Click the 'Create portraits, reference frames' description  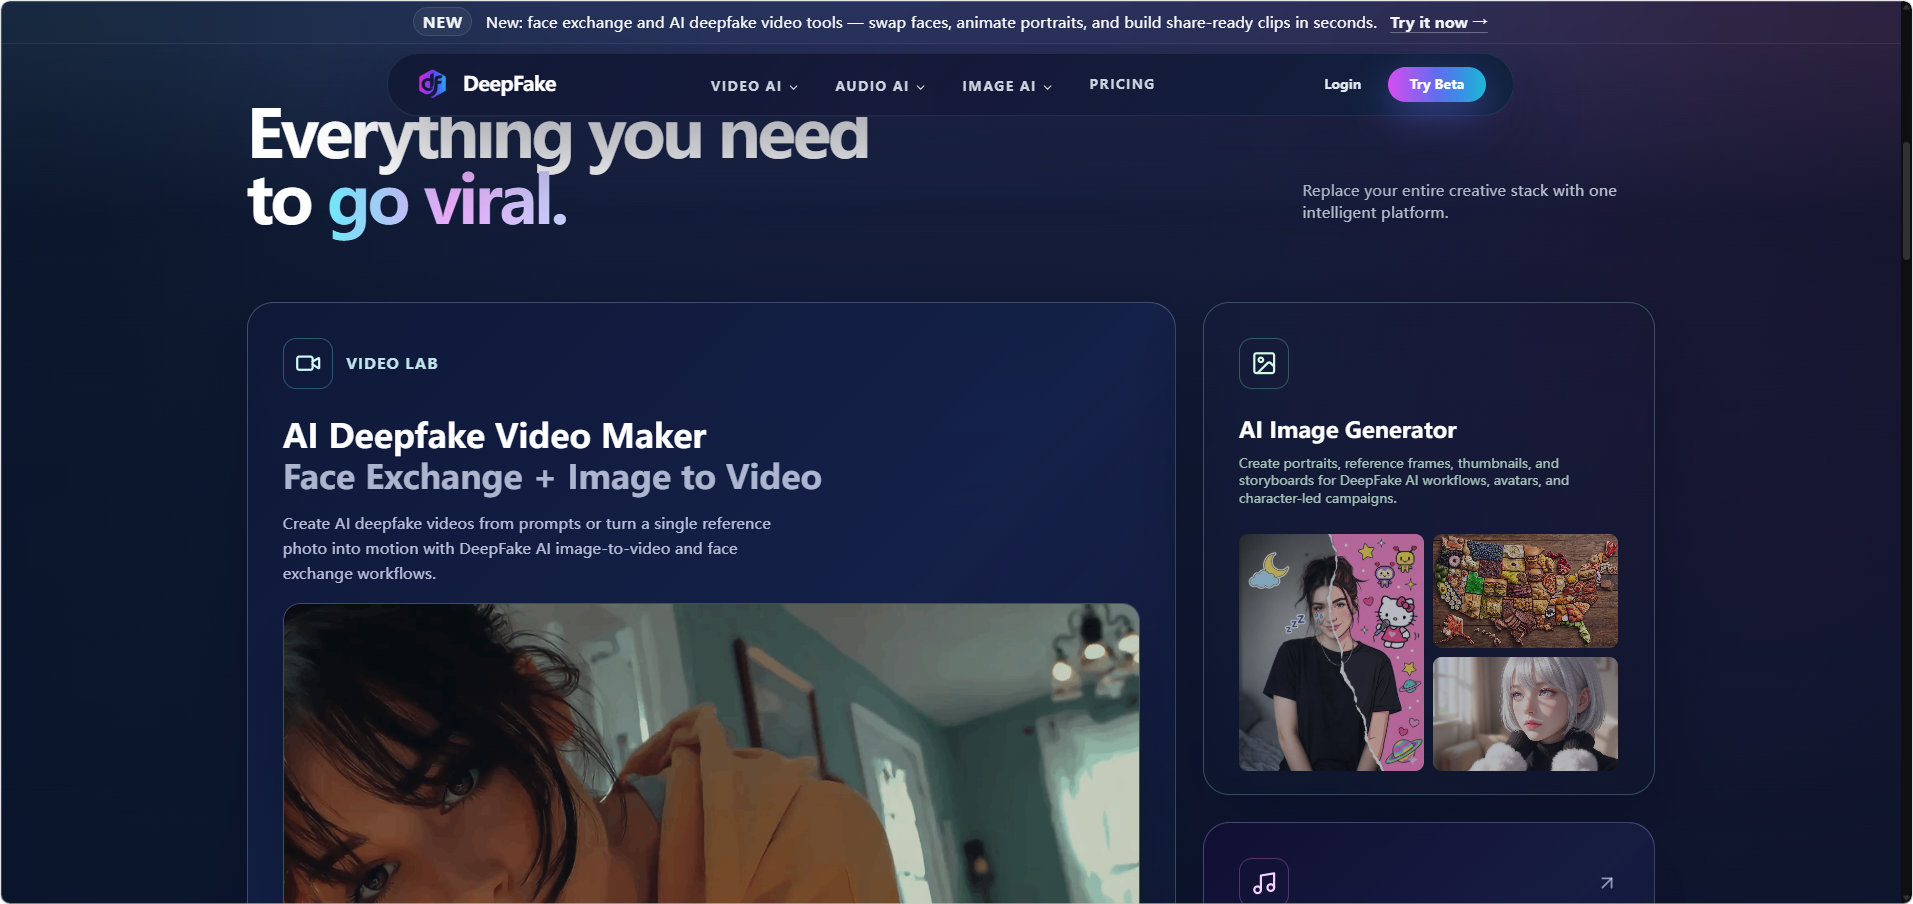coord(1404,481)
